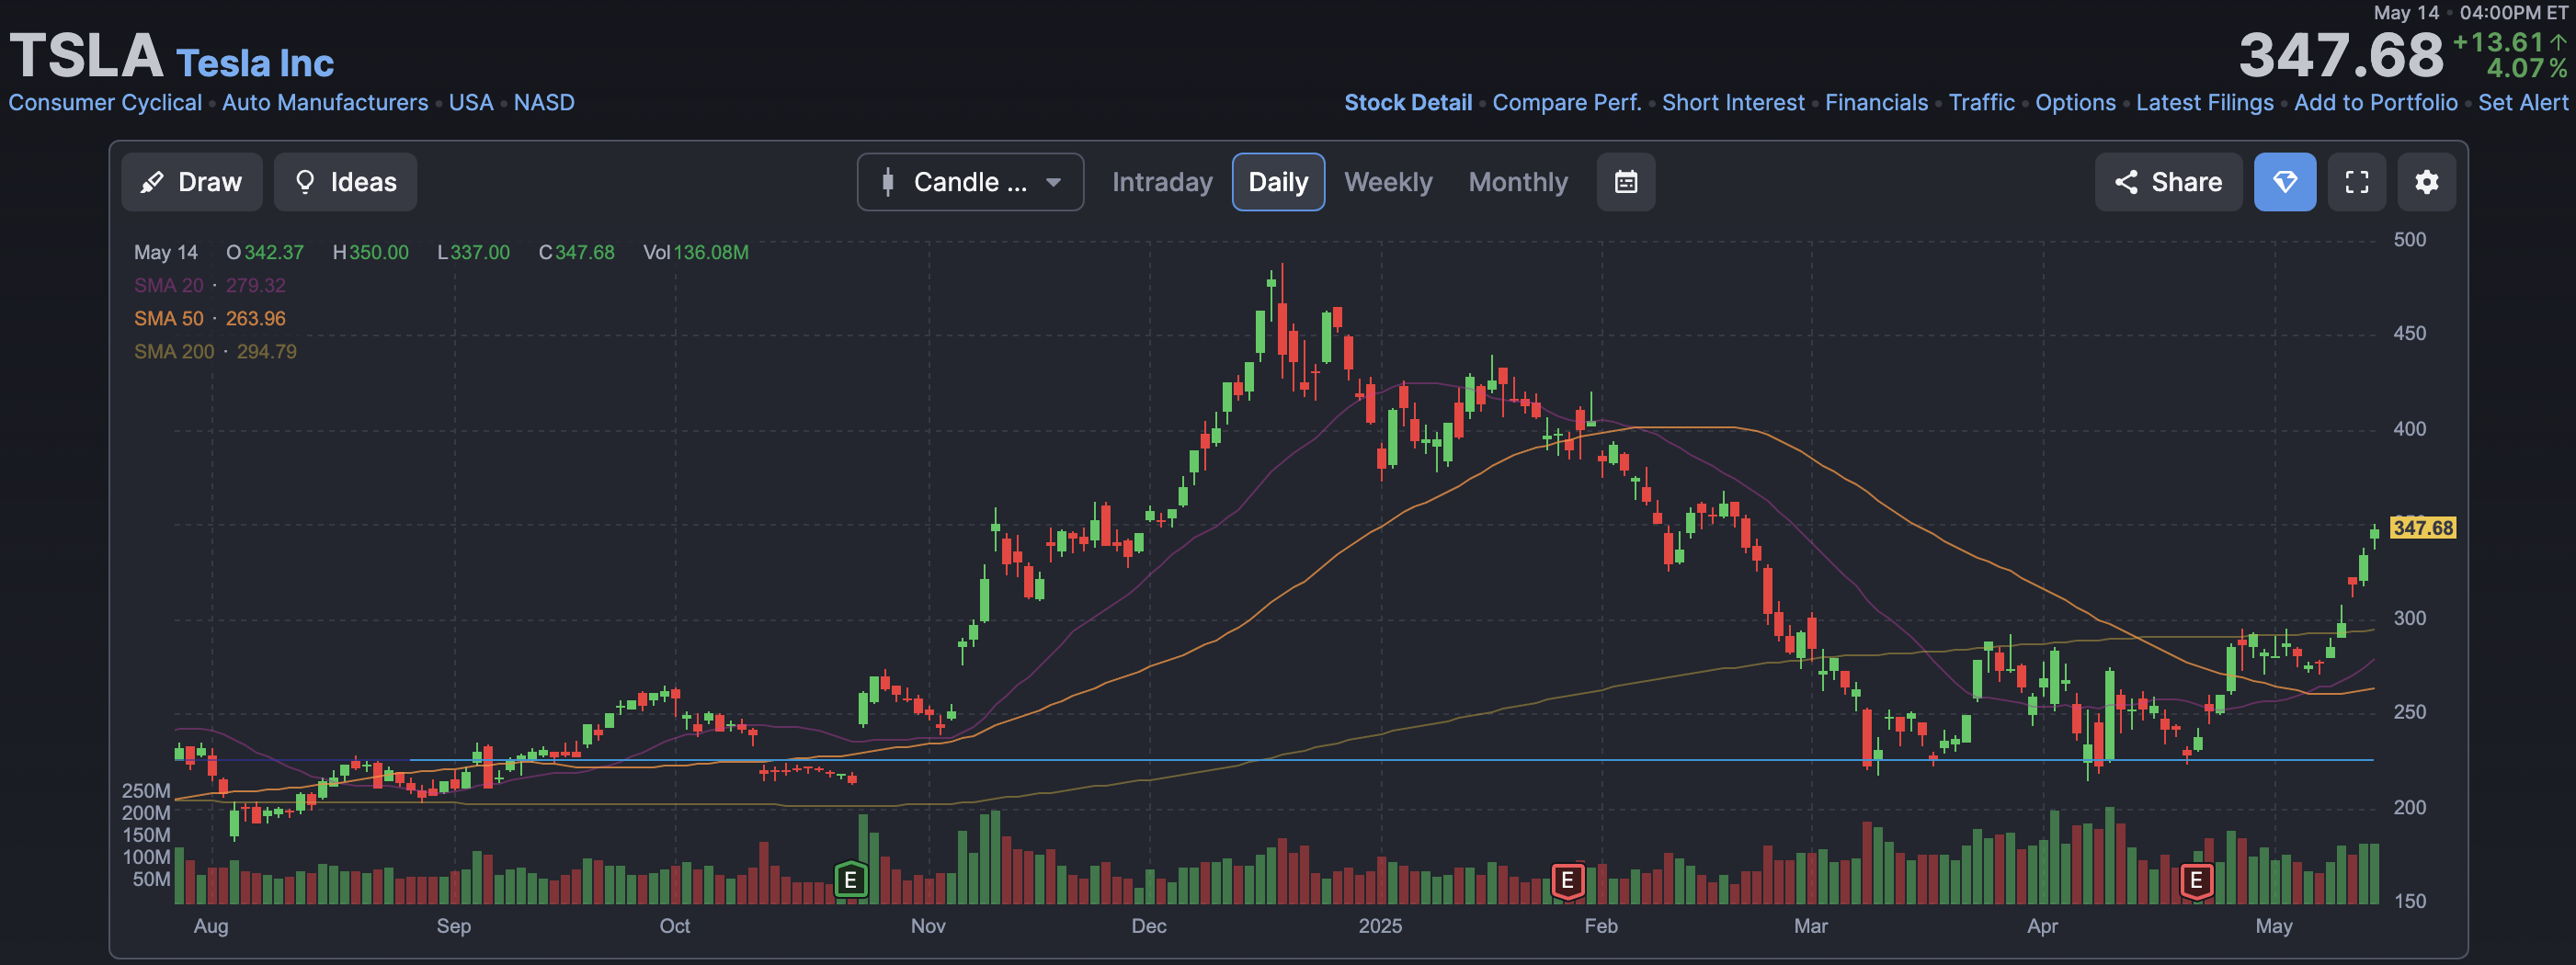The height and width of the screenshot is (965, 2576).
Task: Click the O 342.37 open value
Action: [265, 252]
